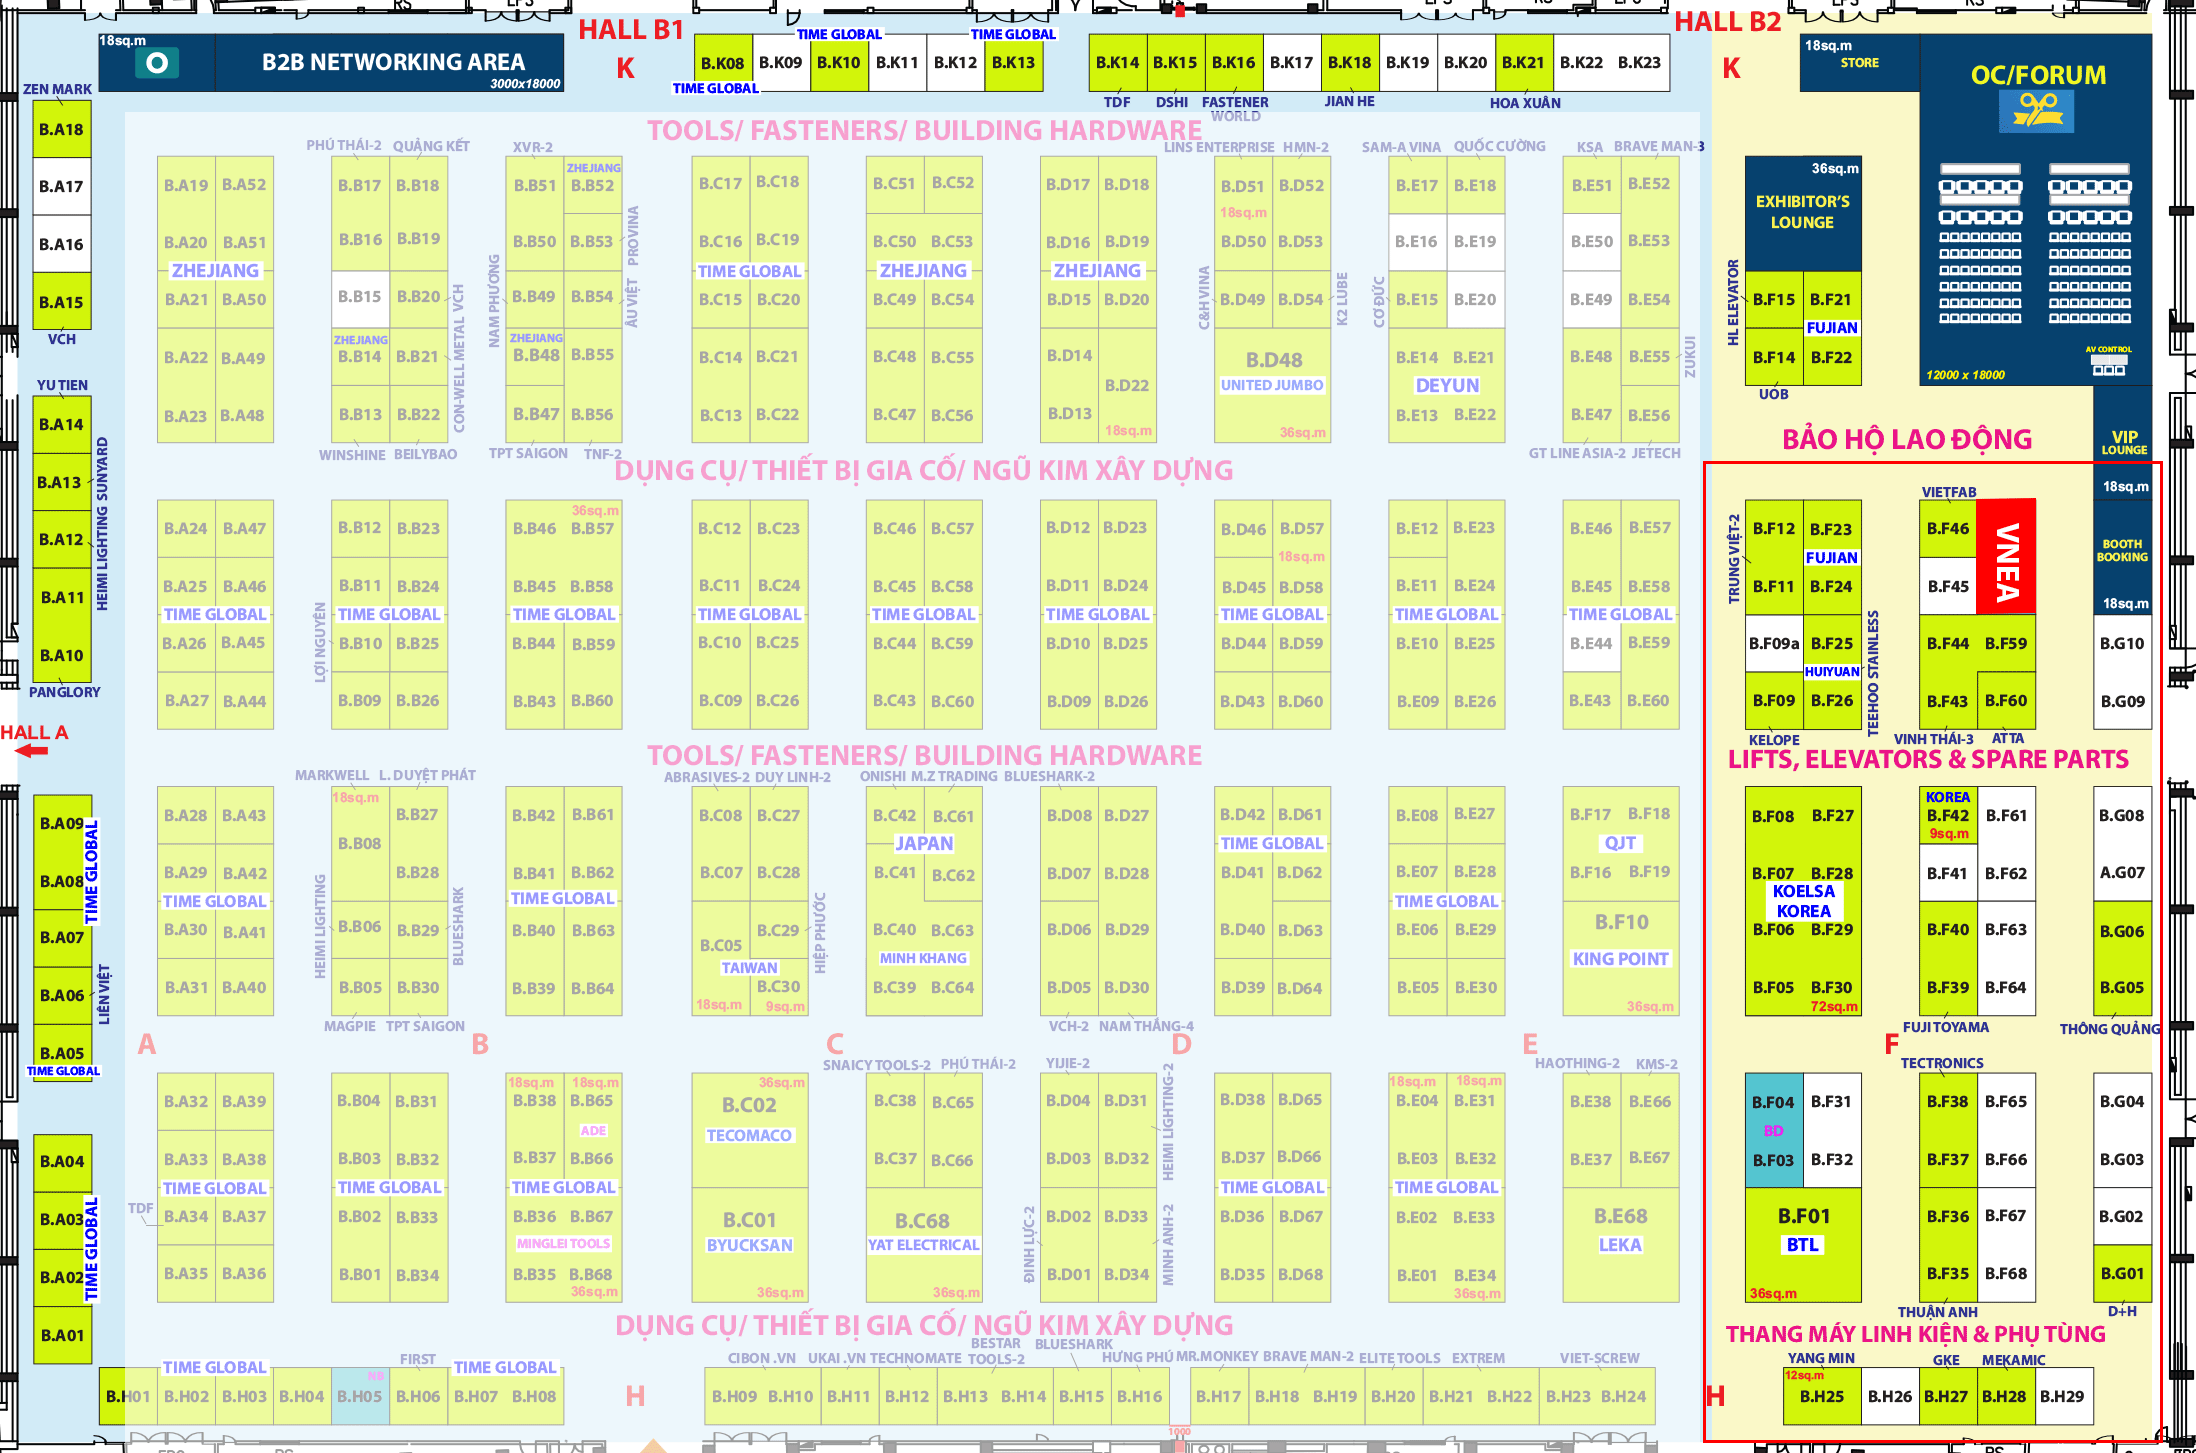Click the red VNEA booth
The height and width of the screenshot is (1453, 2196).
pyautogui.click(x=2006, y=557)
